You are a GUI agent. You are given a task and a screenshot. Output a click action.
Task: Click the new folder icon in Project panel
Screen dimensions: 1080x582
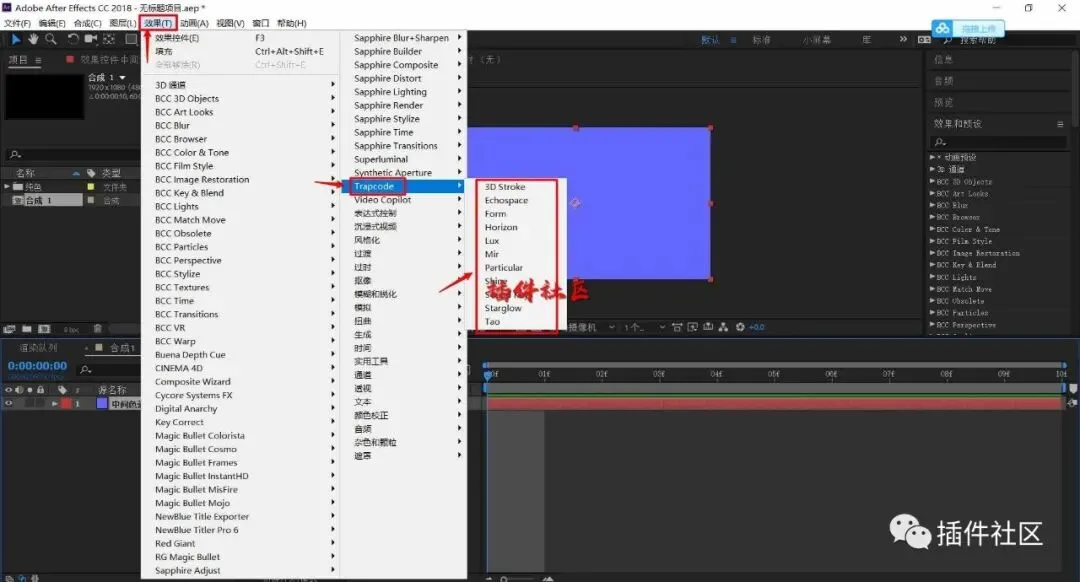[27, 329]
